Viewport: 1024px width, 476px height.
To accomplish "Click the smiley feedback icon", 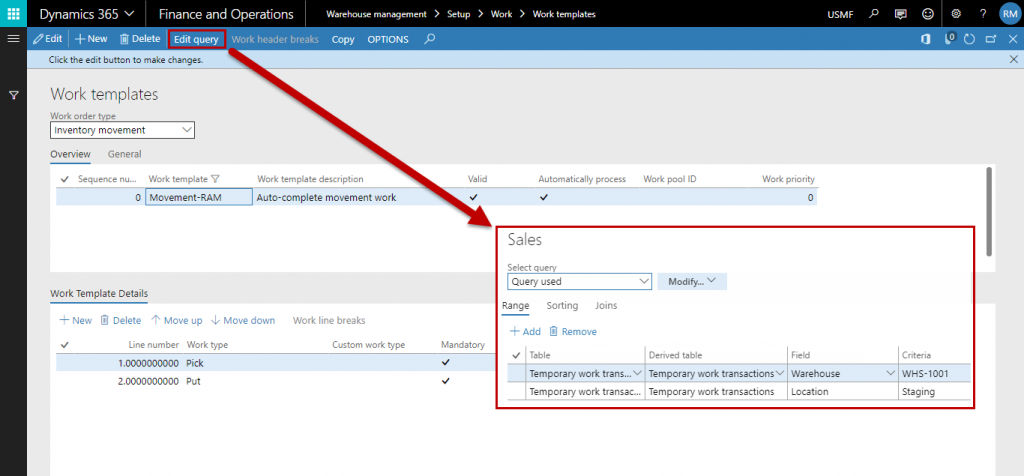I will pos(927,14).
